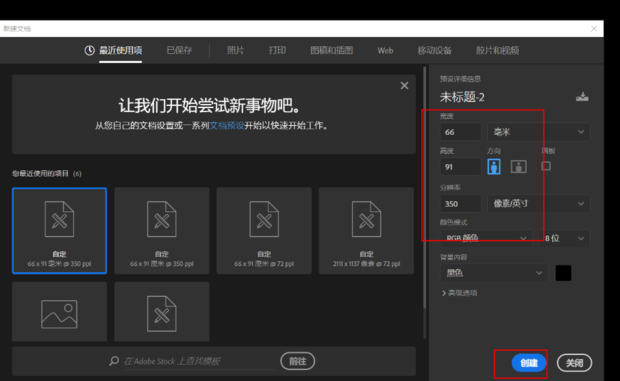The height and width of the screenshot is (381, 620).
Task: Select the 66 x 91 毫米 @ 350 ppi preset
Action: (x=59, y=230)
